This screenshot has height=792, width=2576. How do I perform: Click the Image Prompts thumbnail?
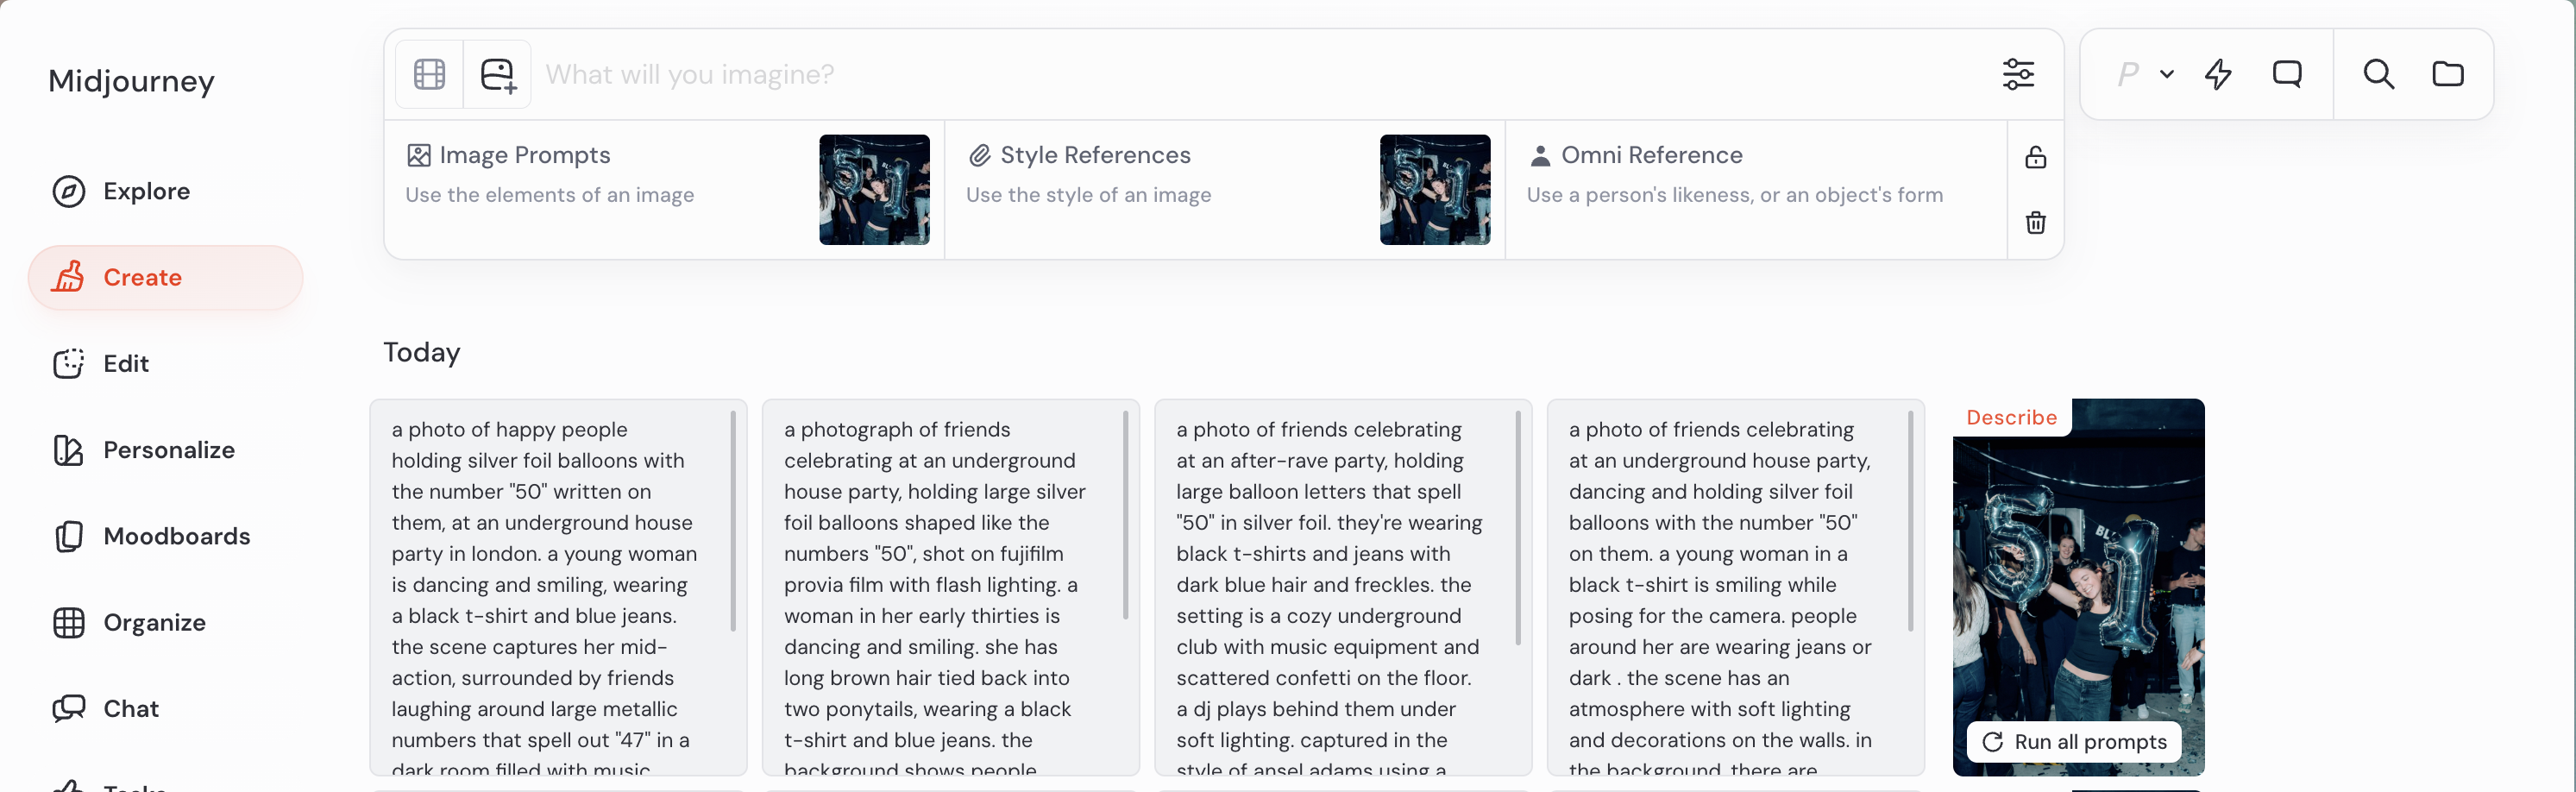[x=874, y=190]
